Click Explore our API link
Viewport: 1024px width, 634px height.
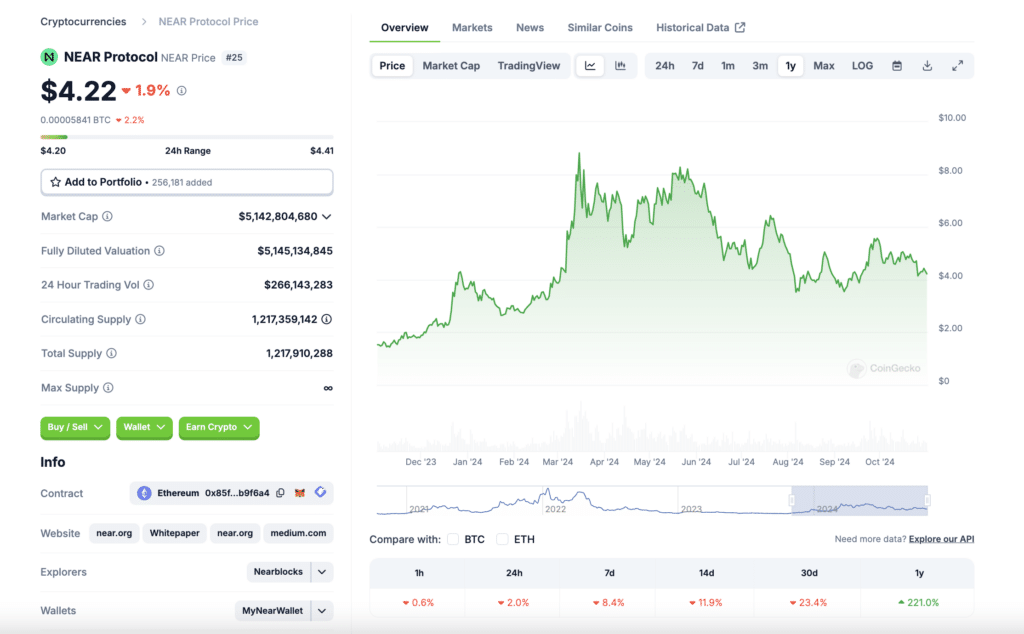(941, 539)
